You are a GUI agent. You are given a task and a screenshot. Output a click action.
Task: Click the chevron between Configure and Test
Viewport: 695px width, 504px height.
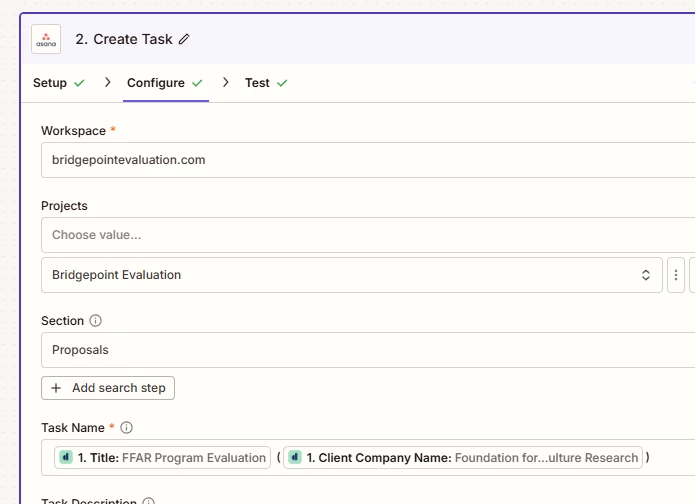coord(226,82)
